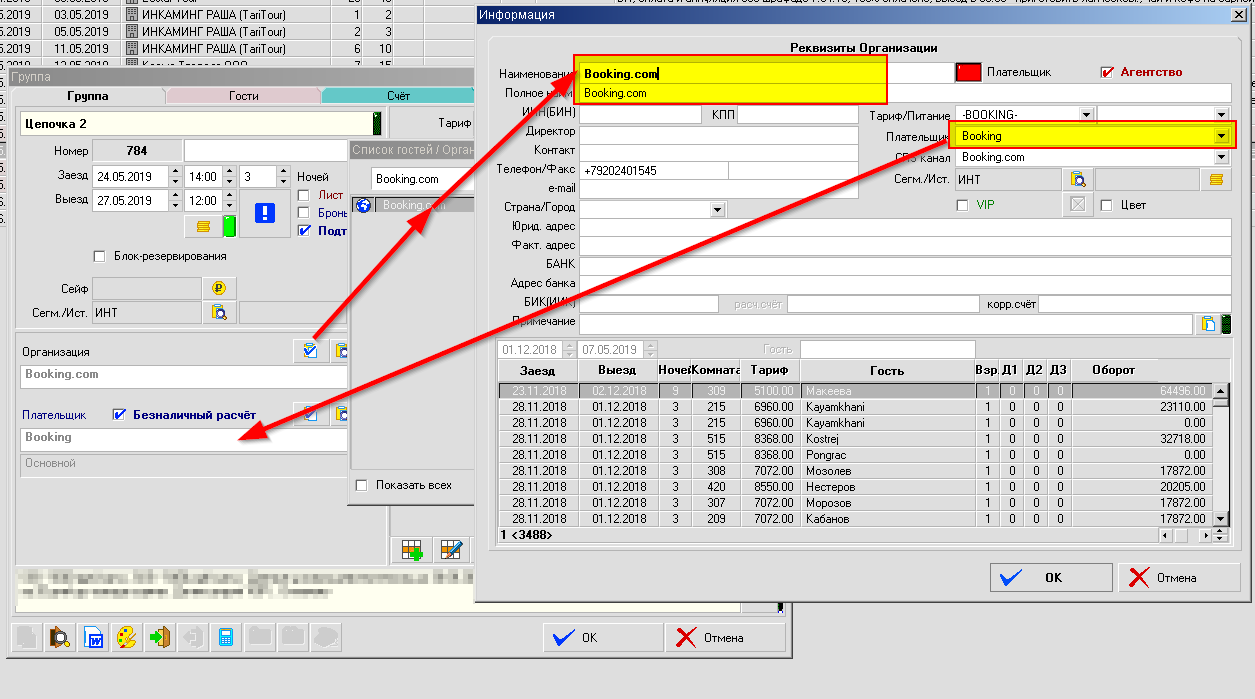
Task: Click the ruble coin icon beside Сейф
Action: pyautogui.click(x=218, y=288)
